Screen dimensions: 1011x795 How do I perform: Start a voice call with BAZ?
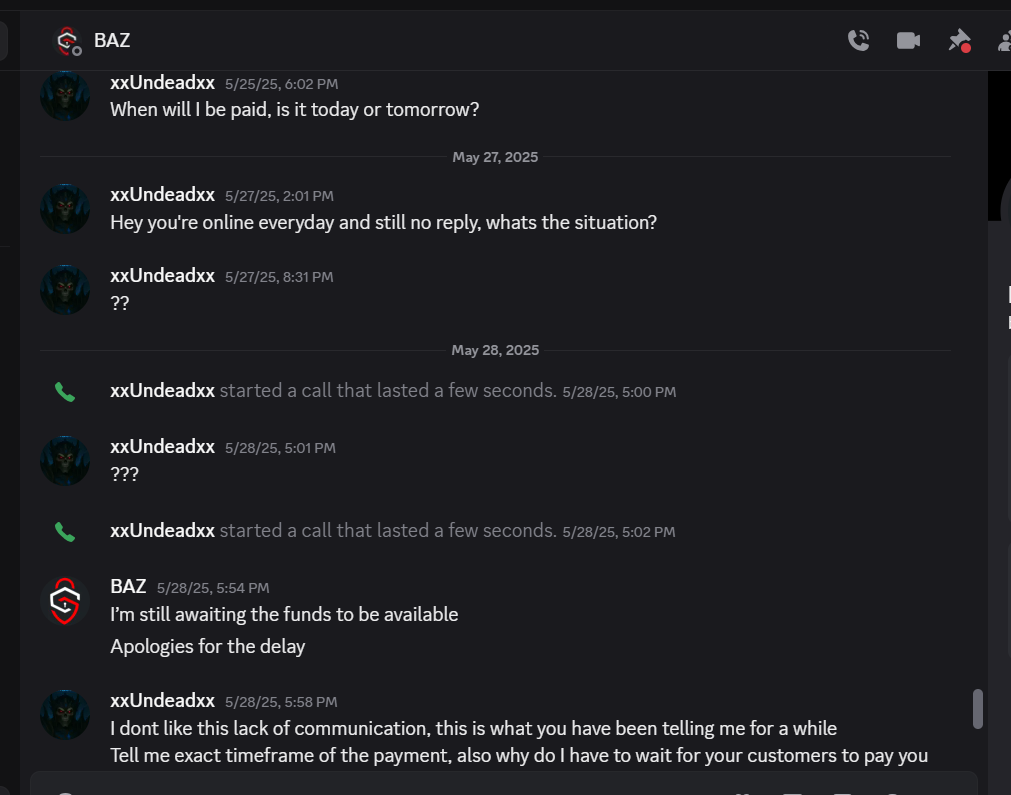[858, 41]
